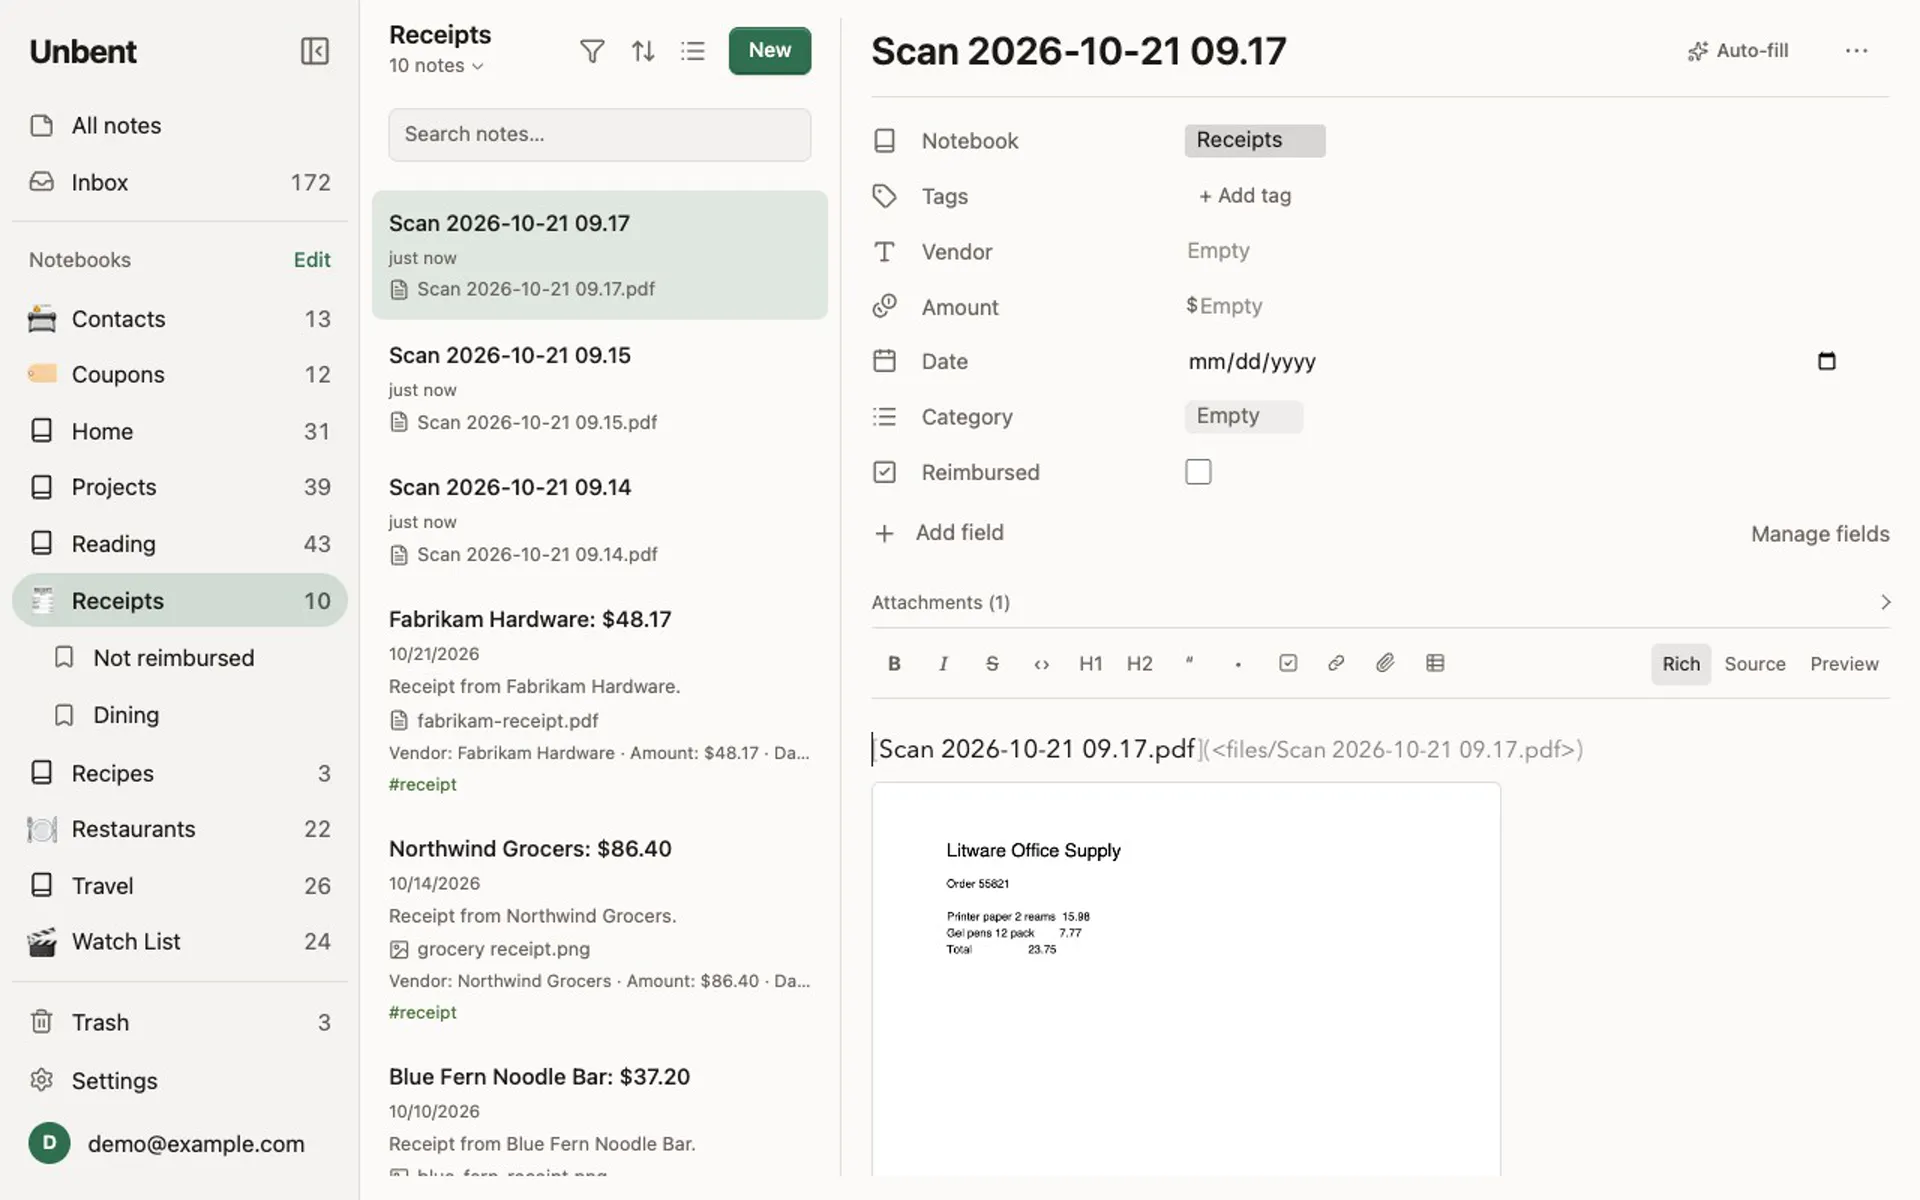Open the date picker calendar icon

[1826, 361]
